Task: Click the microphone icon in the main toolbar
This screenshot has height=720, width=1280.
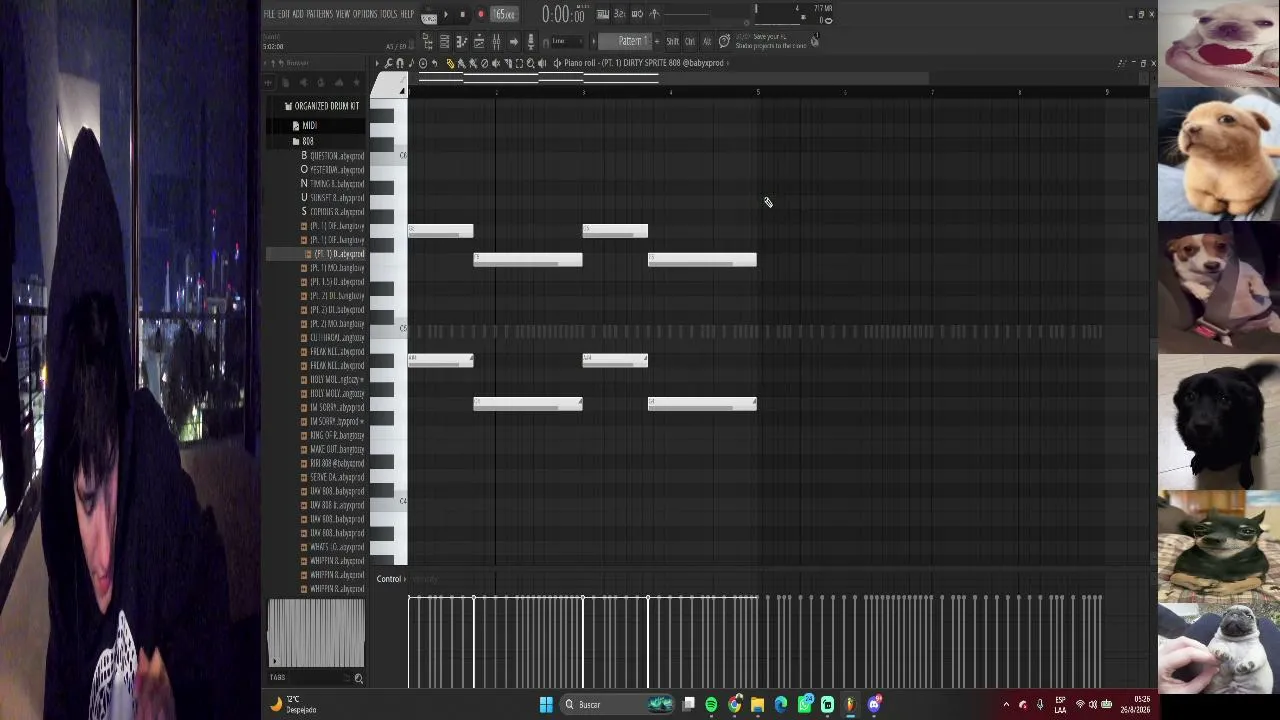Action: 530,41
